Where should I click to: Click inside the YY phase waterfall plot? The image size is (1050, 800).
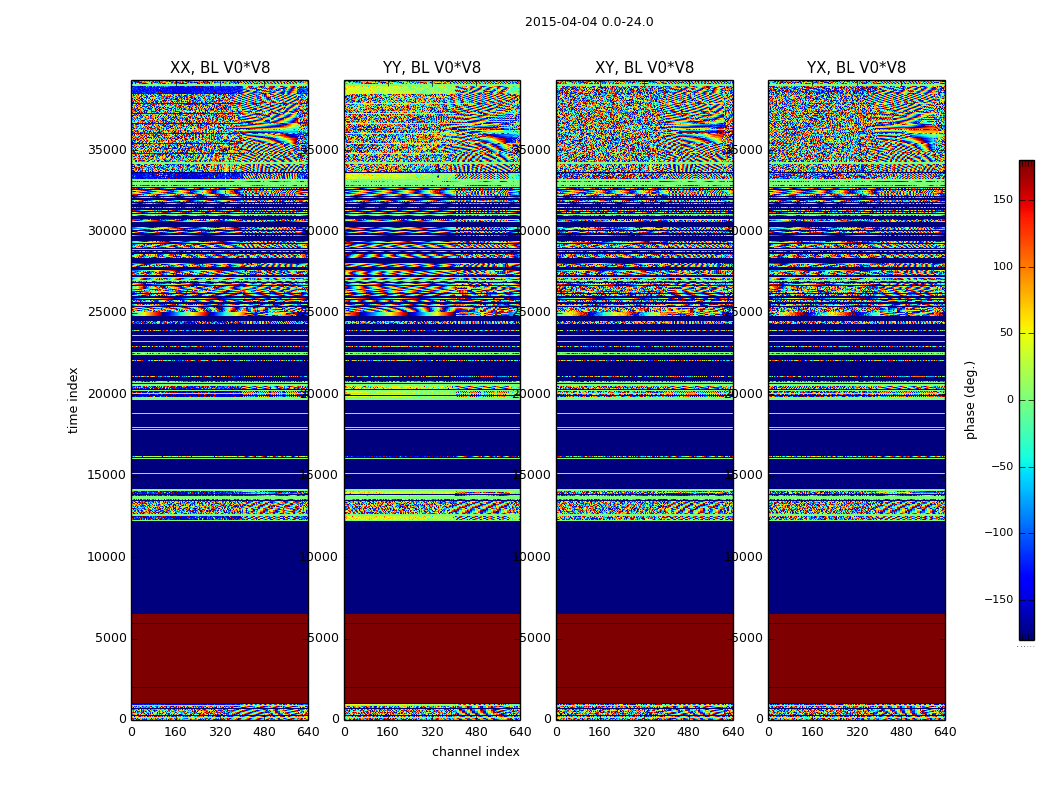point(432,400)
